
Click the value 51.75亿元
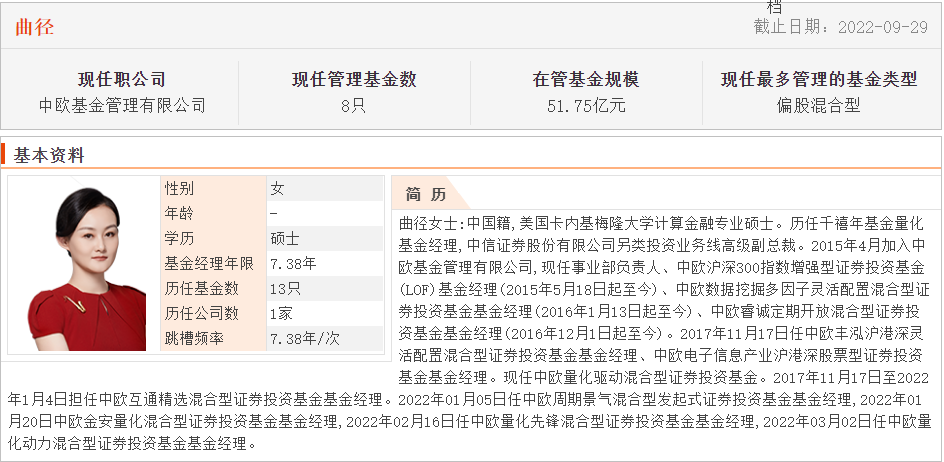(586, 106)
